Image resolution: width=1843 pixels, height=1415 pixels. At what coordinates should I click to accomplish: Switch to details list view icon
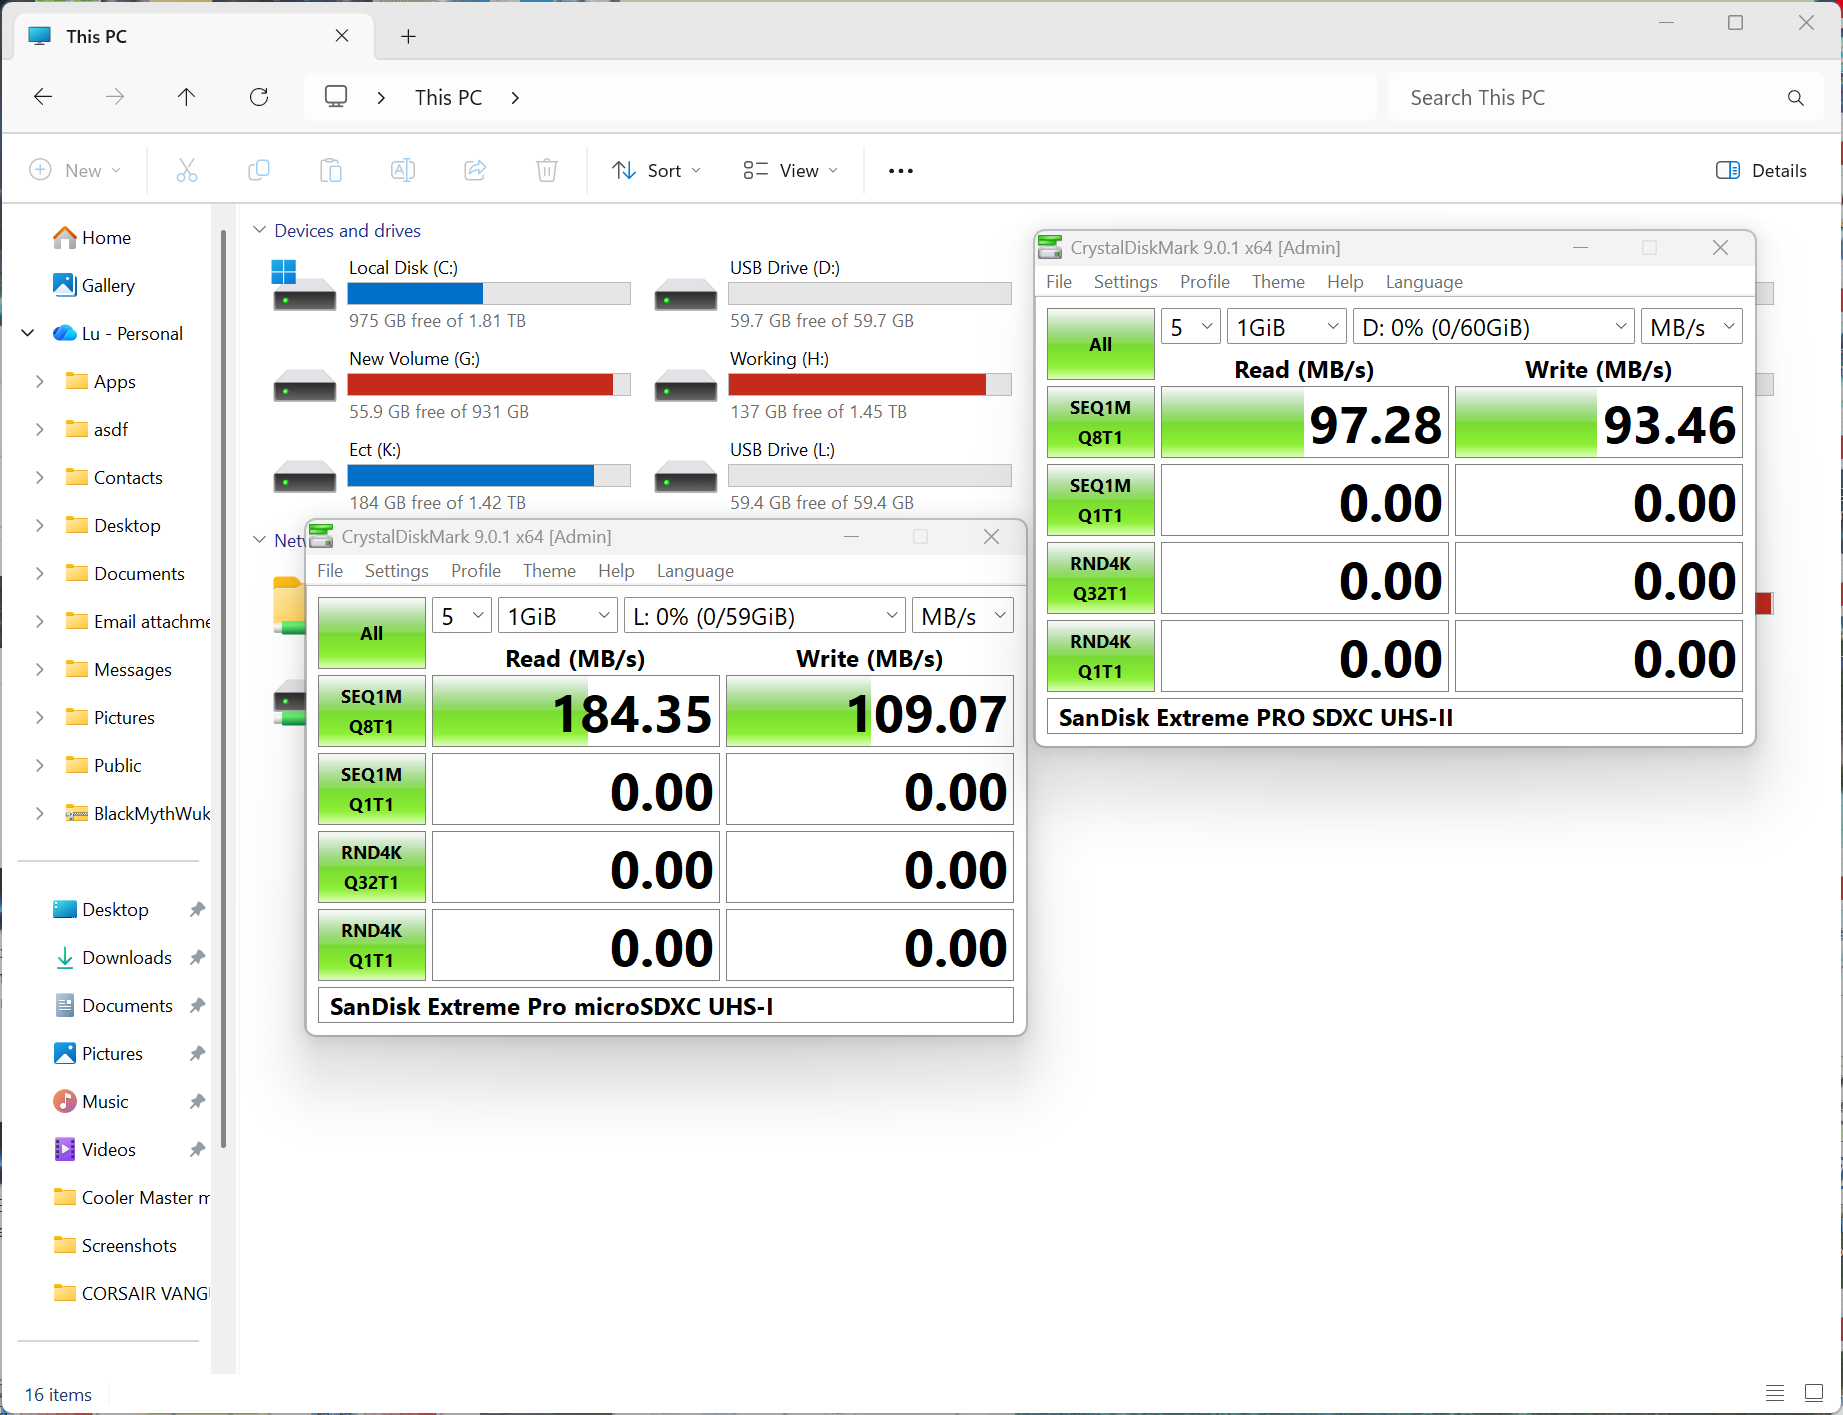[1775, 1393]
